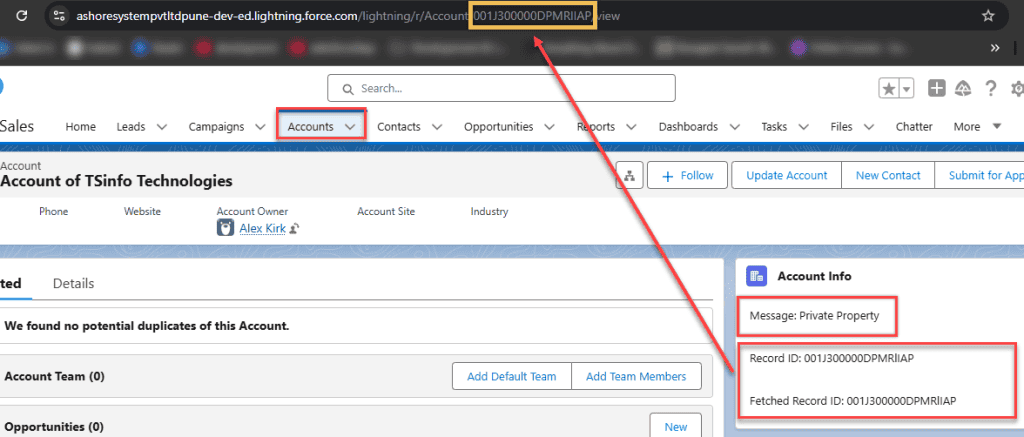This screenshot has height=437, width=1024.
Task: Open the Opportunities (0) related list
Action: [x=54, y=427]
